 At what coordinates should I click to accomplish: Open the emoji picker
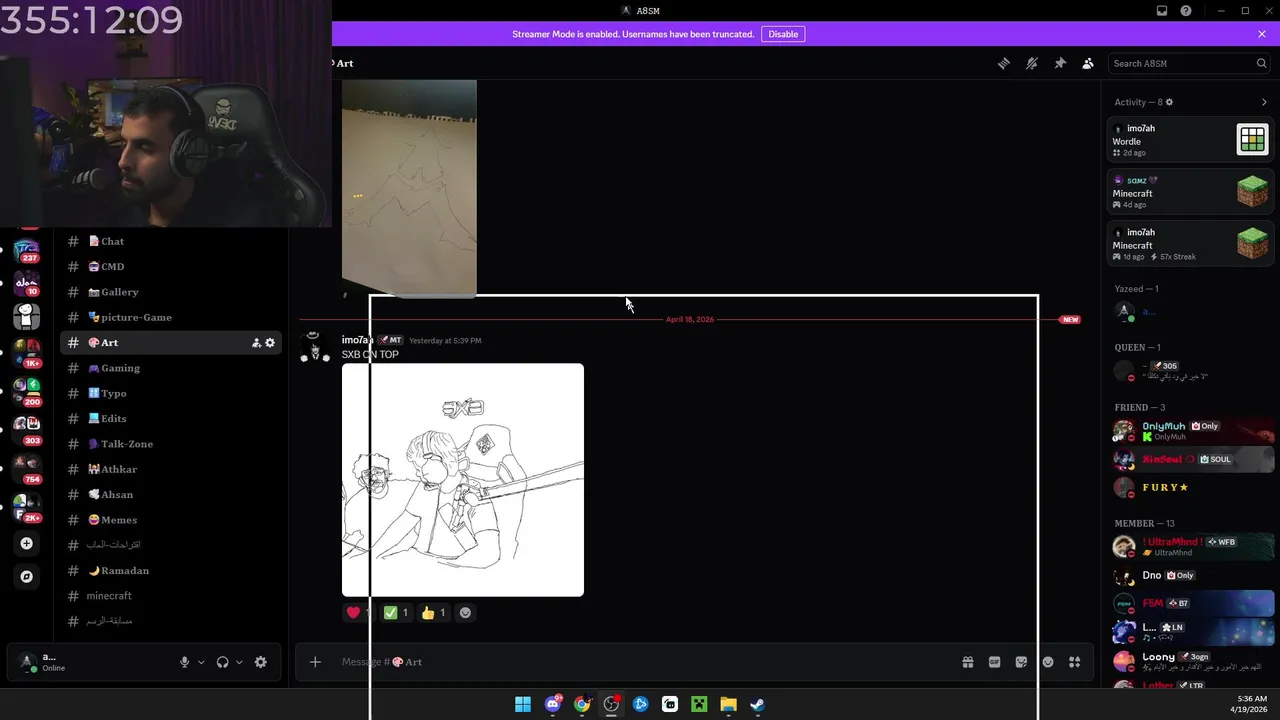coord(1048,662)
